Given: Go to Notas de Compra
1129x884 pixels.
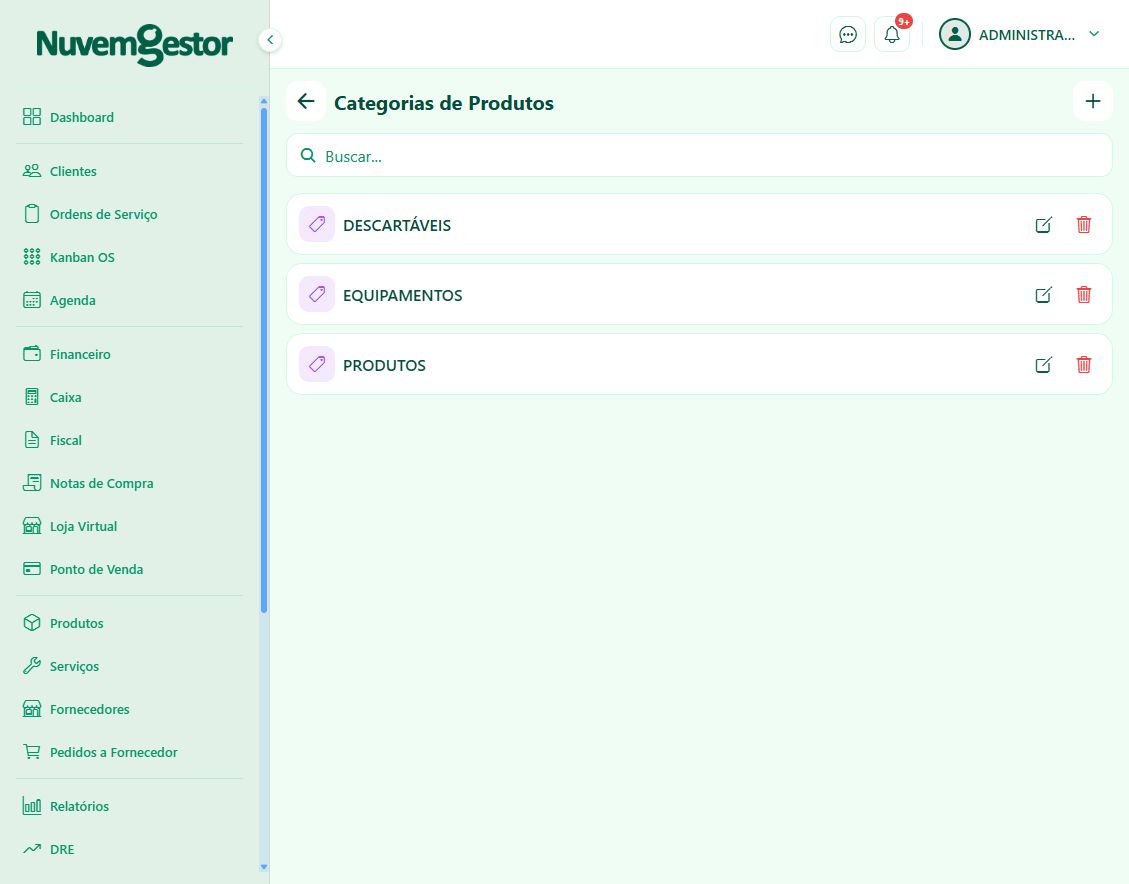Looking at the screenshot, I should point(130,483).
